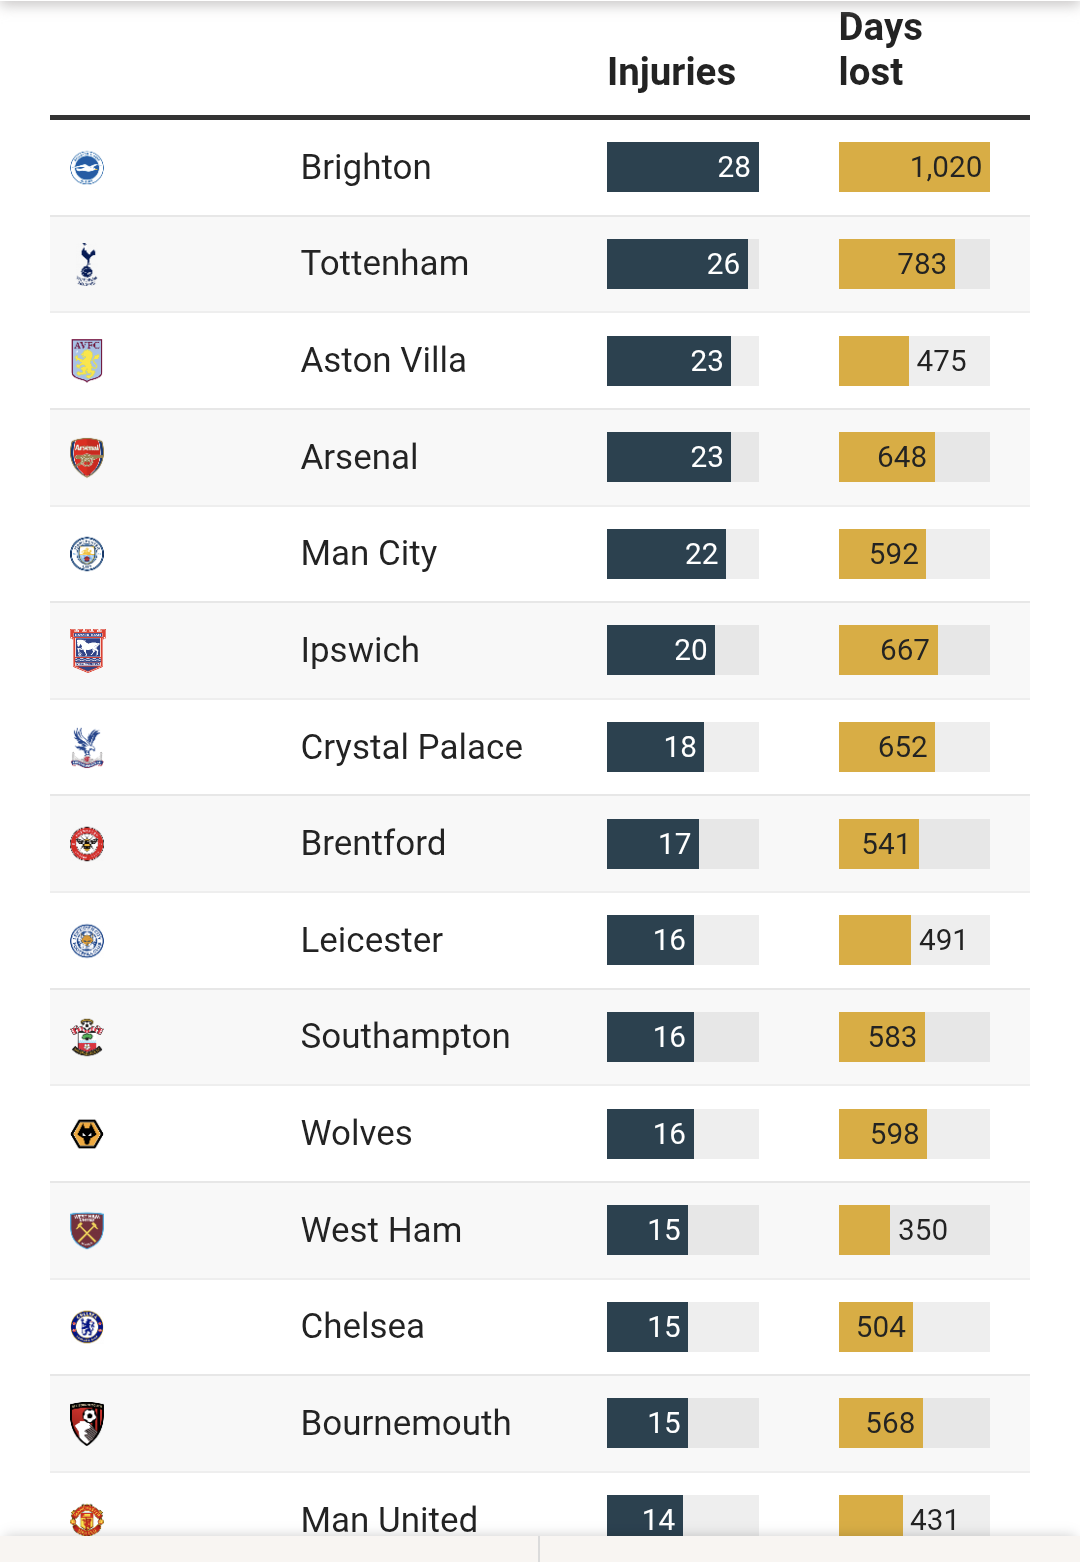Click the West Ham team name

(381, 1230)
